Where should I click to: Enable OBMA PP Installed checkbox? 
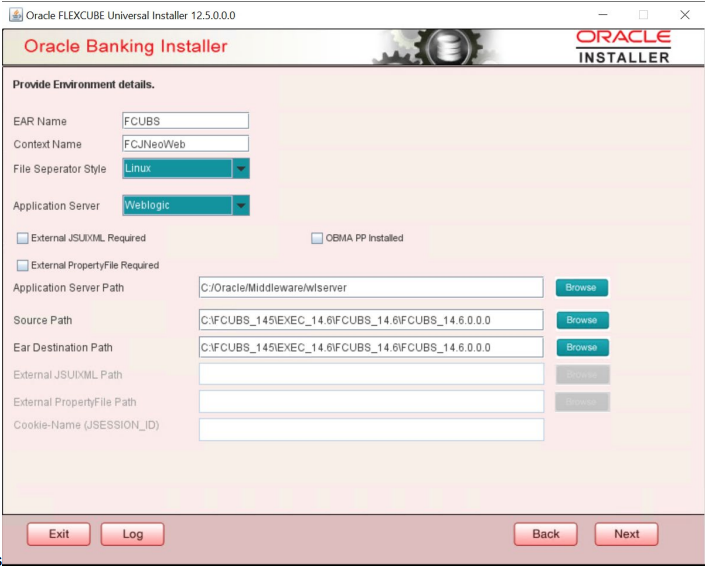click(317, 238)
